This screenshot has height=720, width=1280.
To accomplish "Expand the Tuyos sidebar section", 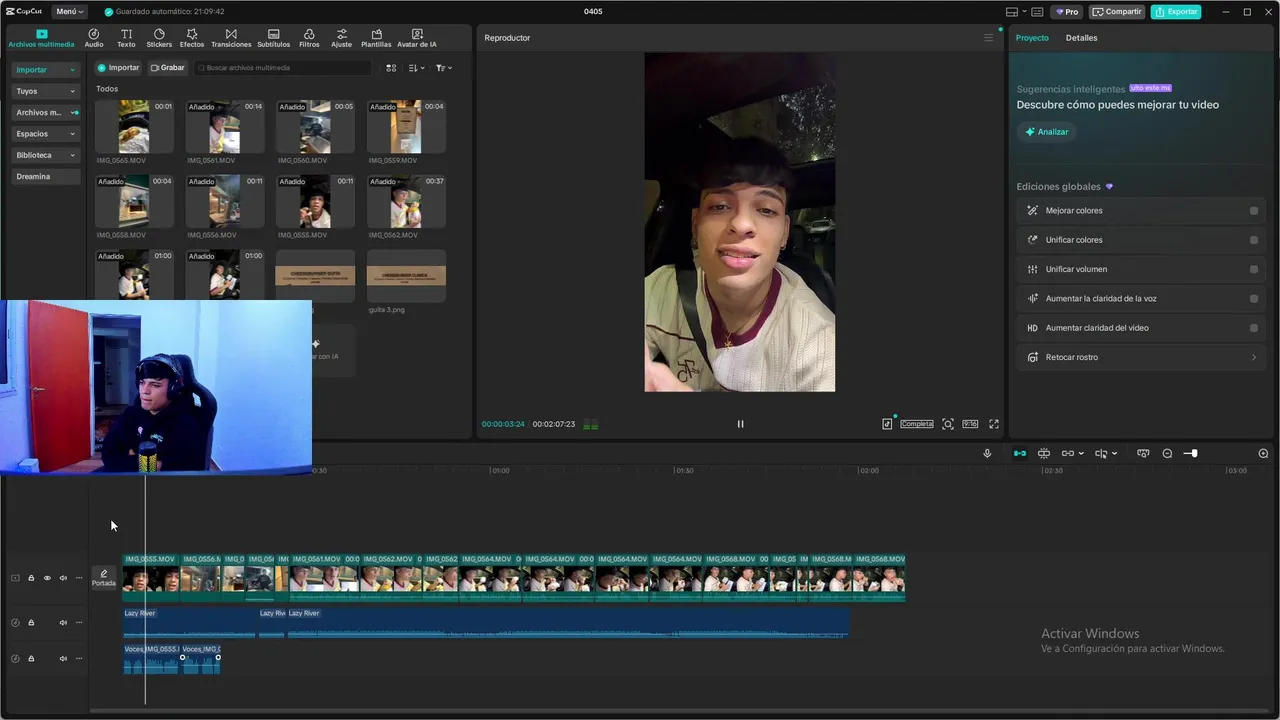I will tap(45, 91).
